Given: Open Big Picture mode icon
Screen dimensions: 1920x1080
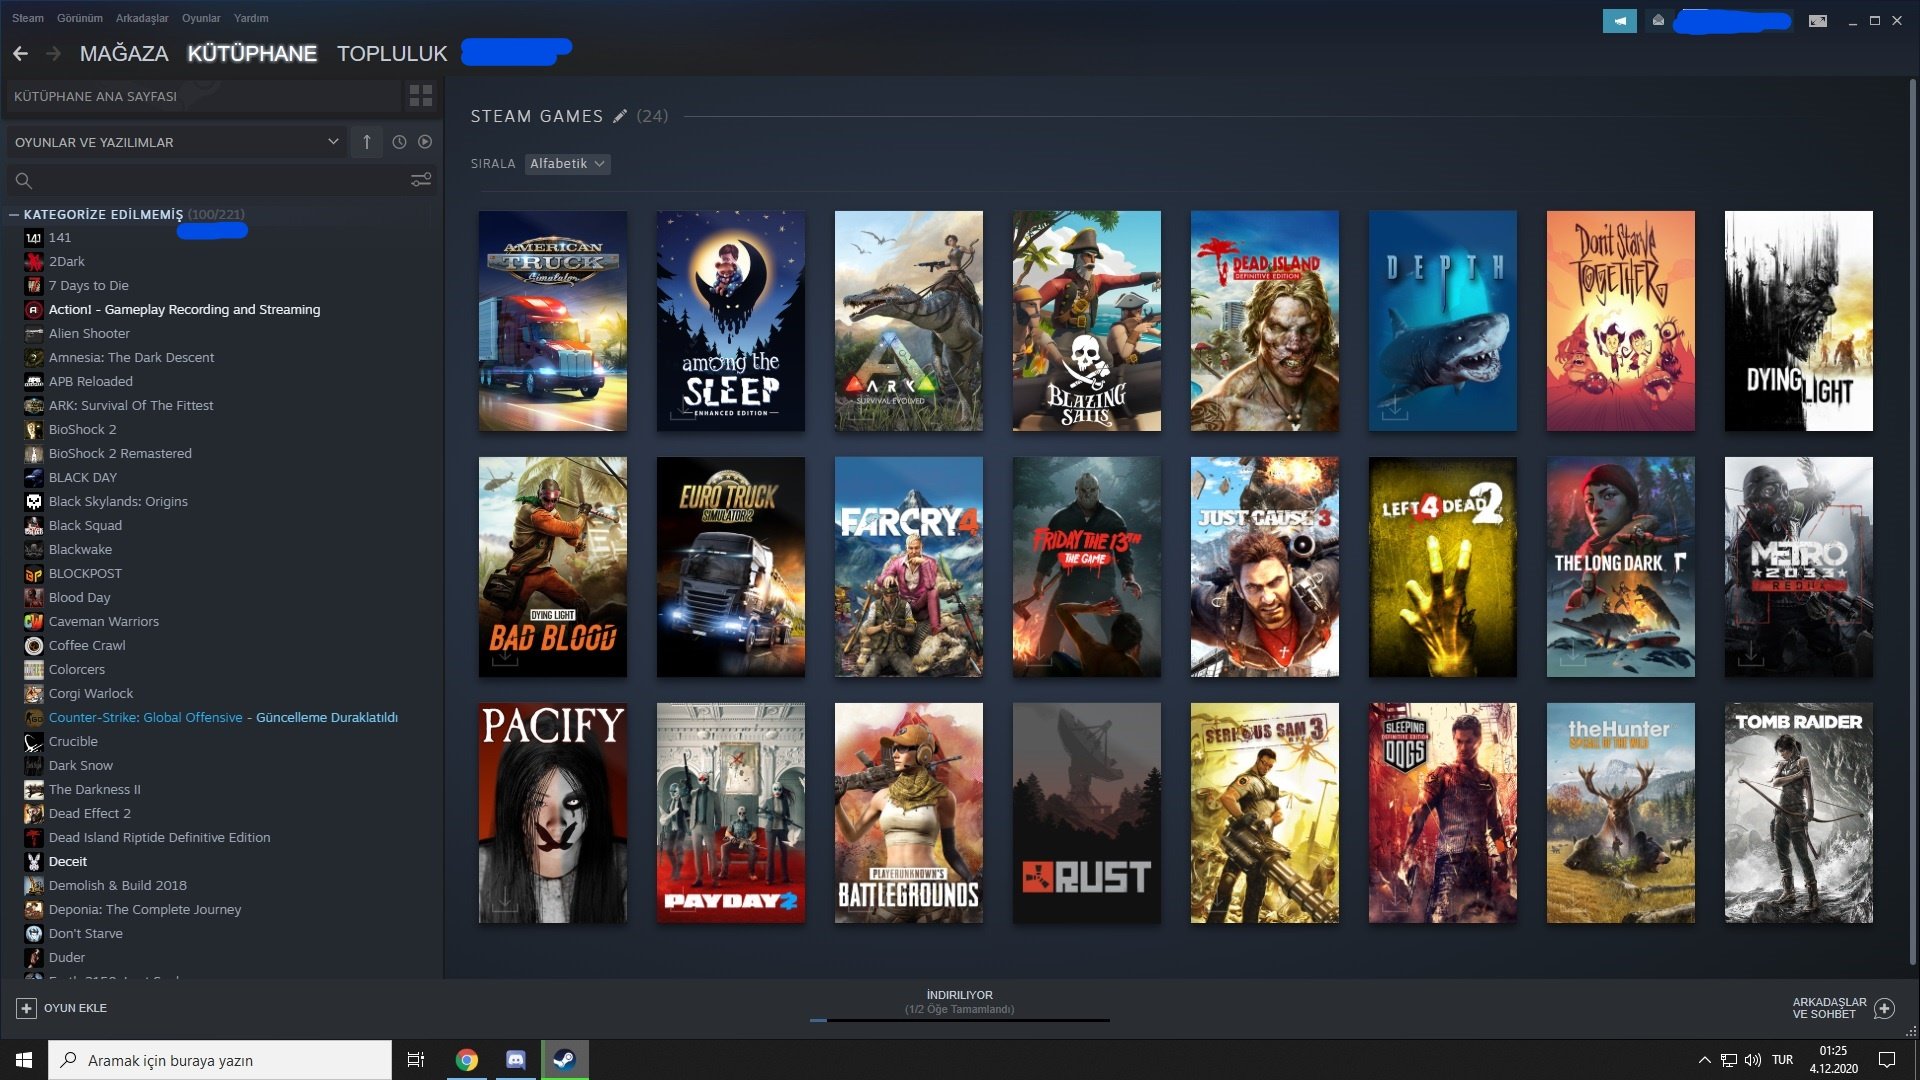Looking at the screenshot, I should [x=1818, y=20].
